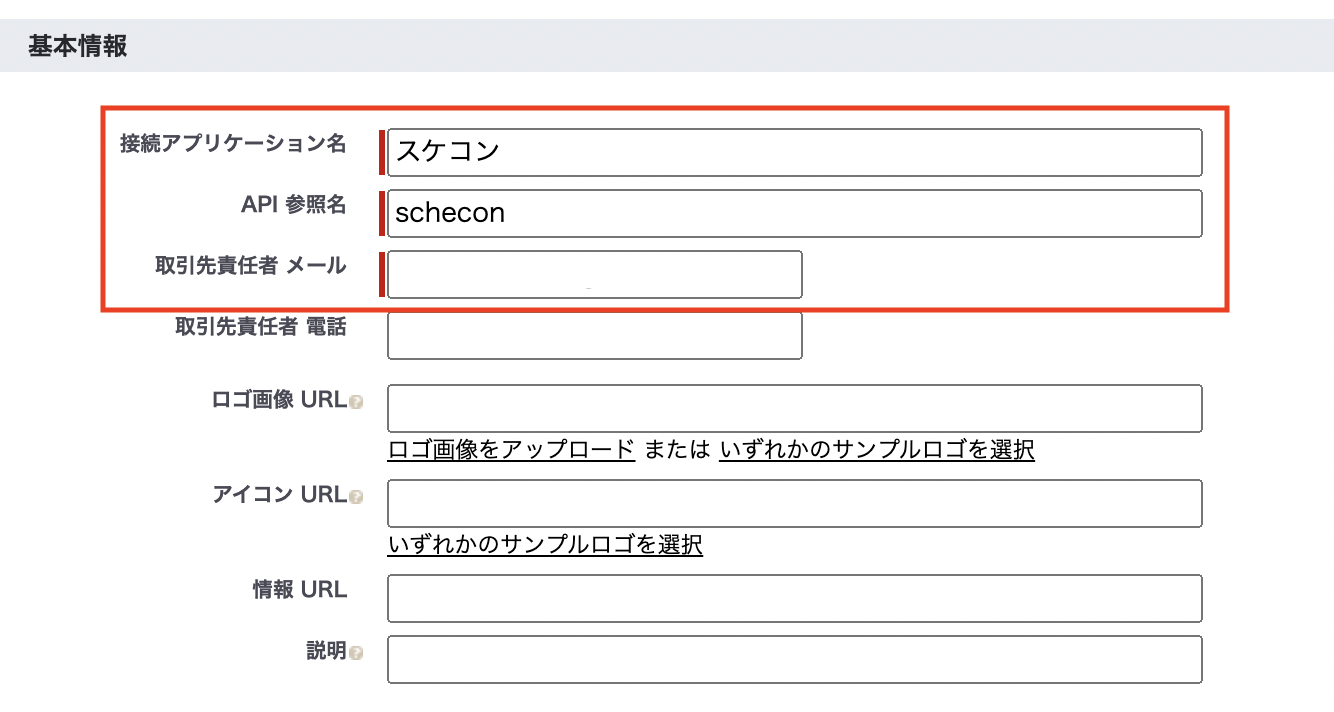Click the help icon beside アイコン URL
The height and width of the screenshot is (712, 1334).
tap(357, 497)
